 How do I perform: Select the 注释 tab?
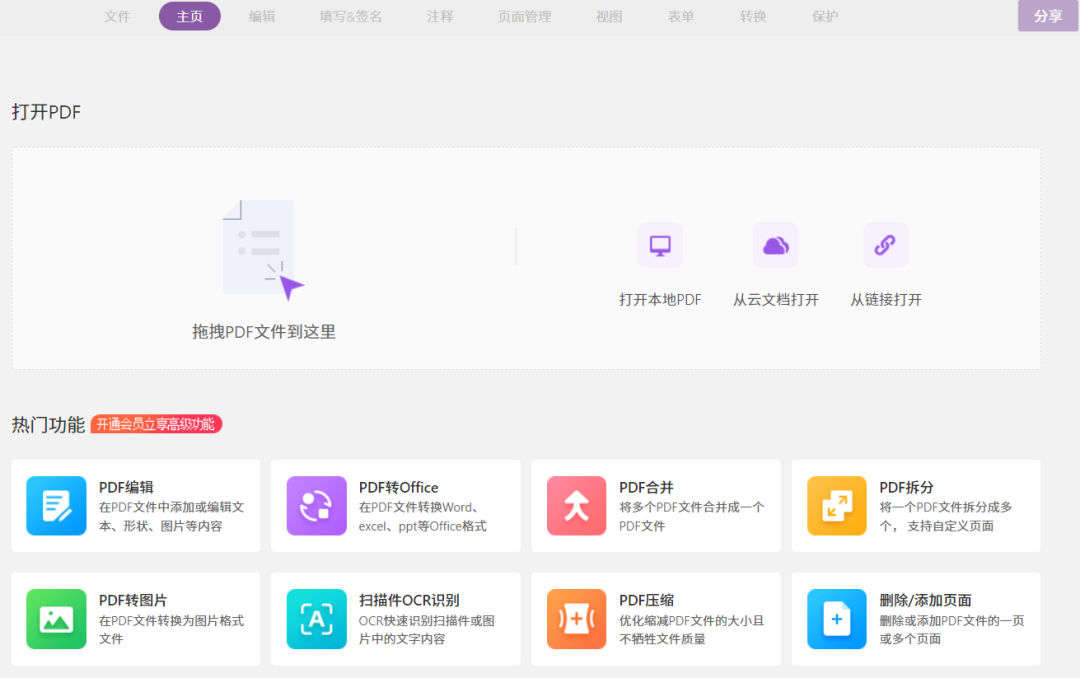[440, 16]
